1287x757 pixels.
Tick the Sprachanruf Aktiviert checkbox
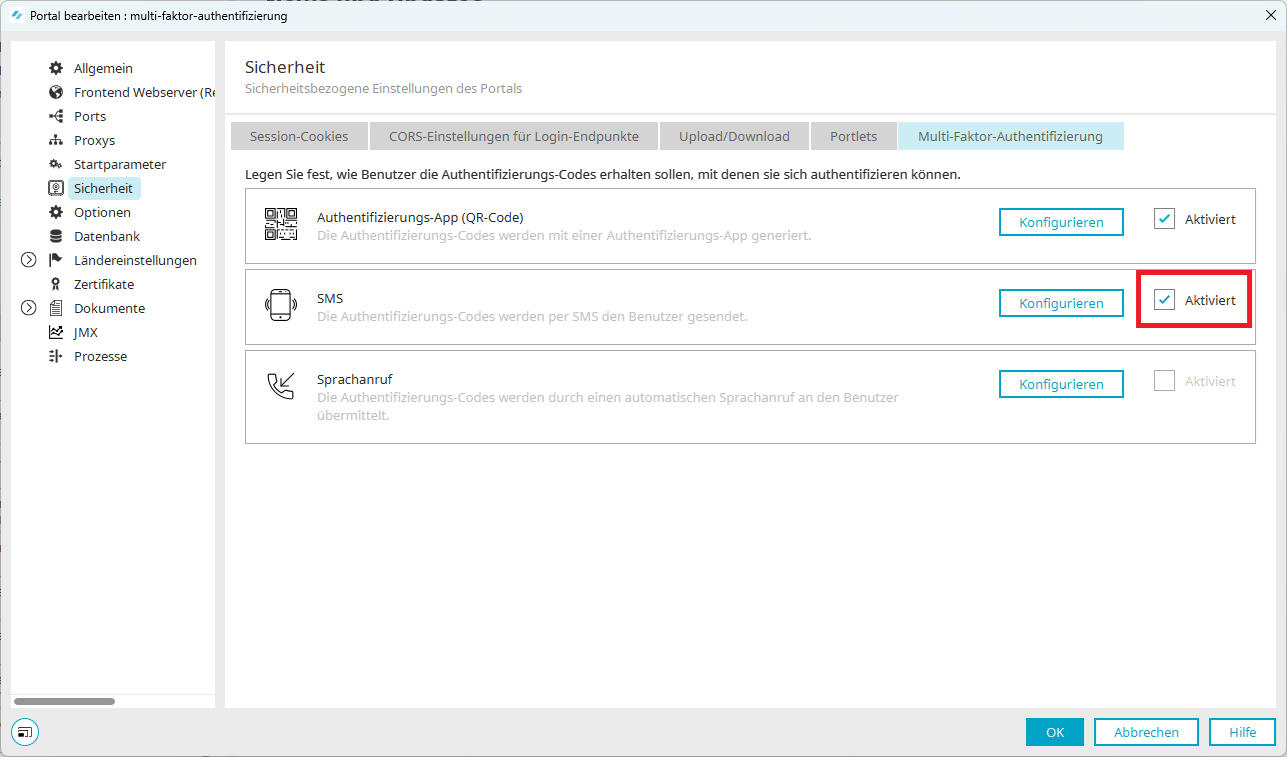(1164, 381)
